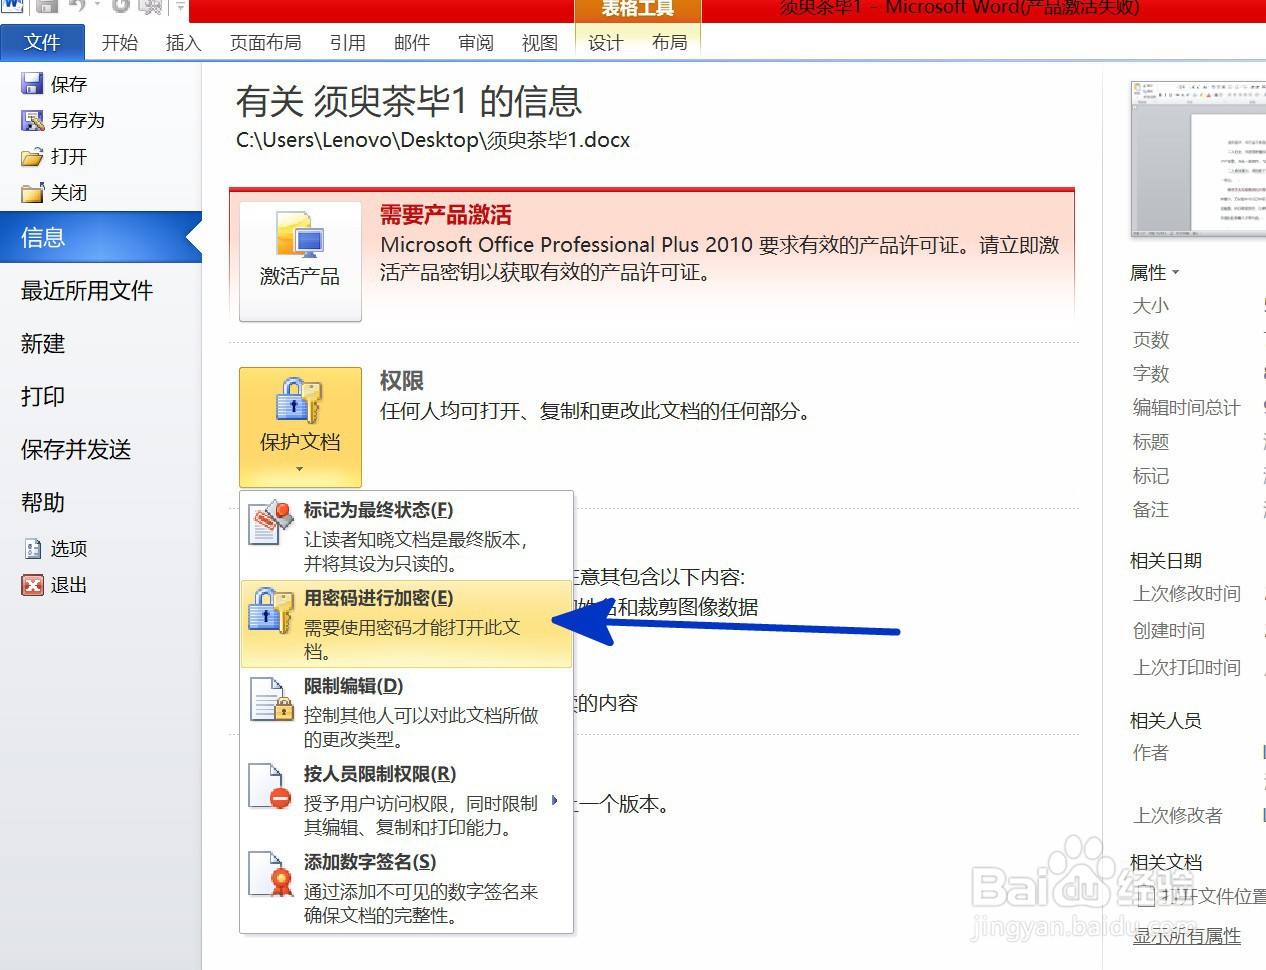Click the 上次修改时间 property label
This screenshot has width=1266, height=970.
[1187, 594]
